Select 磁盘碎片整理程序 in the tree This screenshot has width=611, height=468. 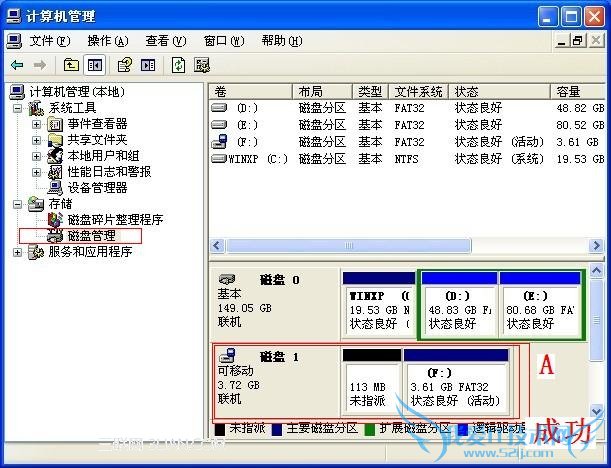(x=115, y=220)
